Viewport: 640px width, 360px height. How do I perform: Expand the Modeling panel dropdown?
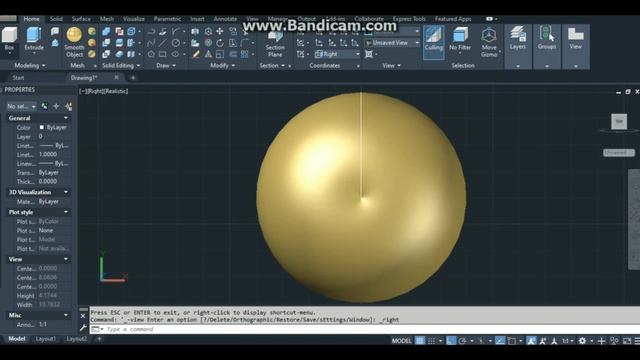point(29,65)
